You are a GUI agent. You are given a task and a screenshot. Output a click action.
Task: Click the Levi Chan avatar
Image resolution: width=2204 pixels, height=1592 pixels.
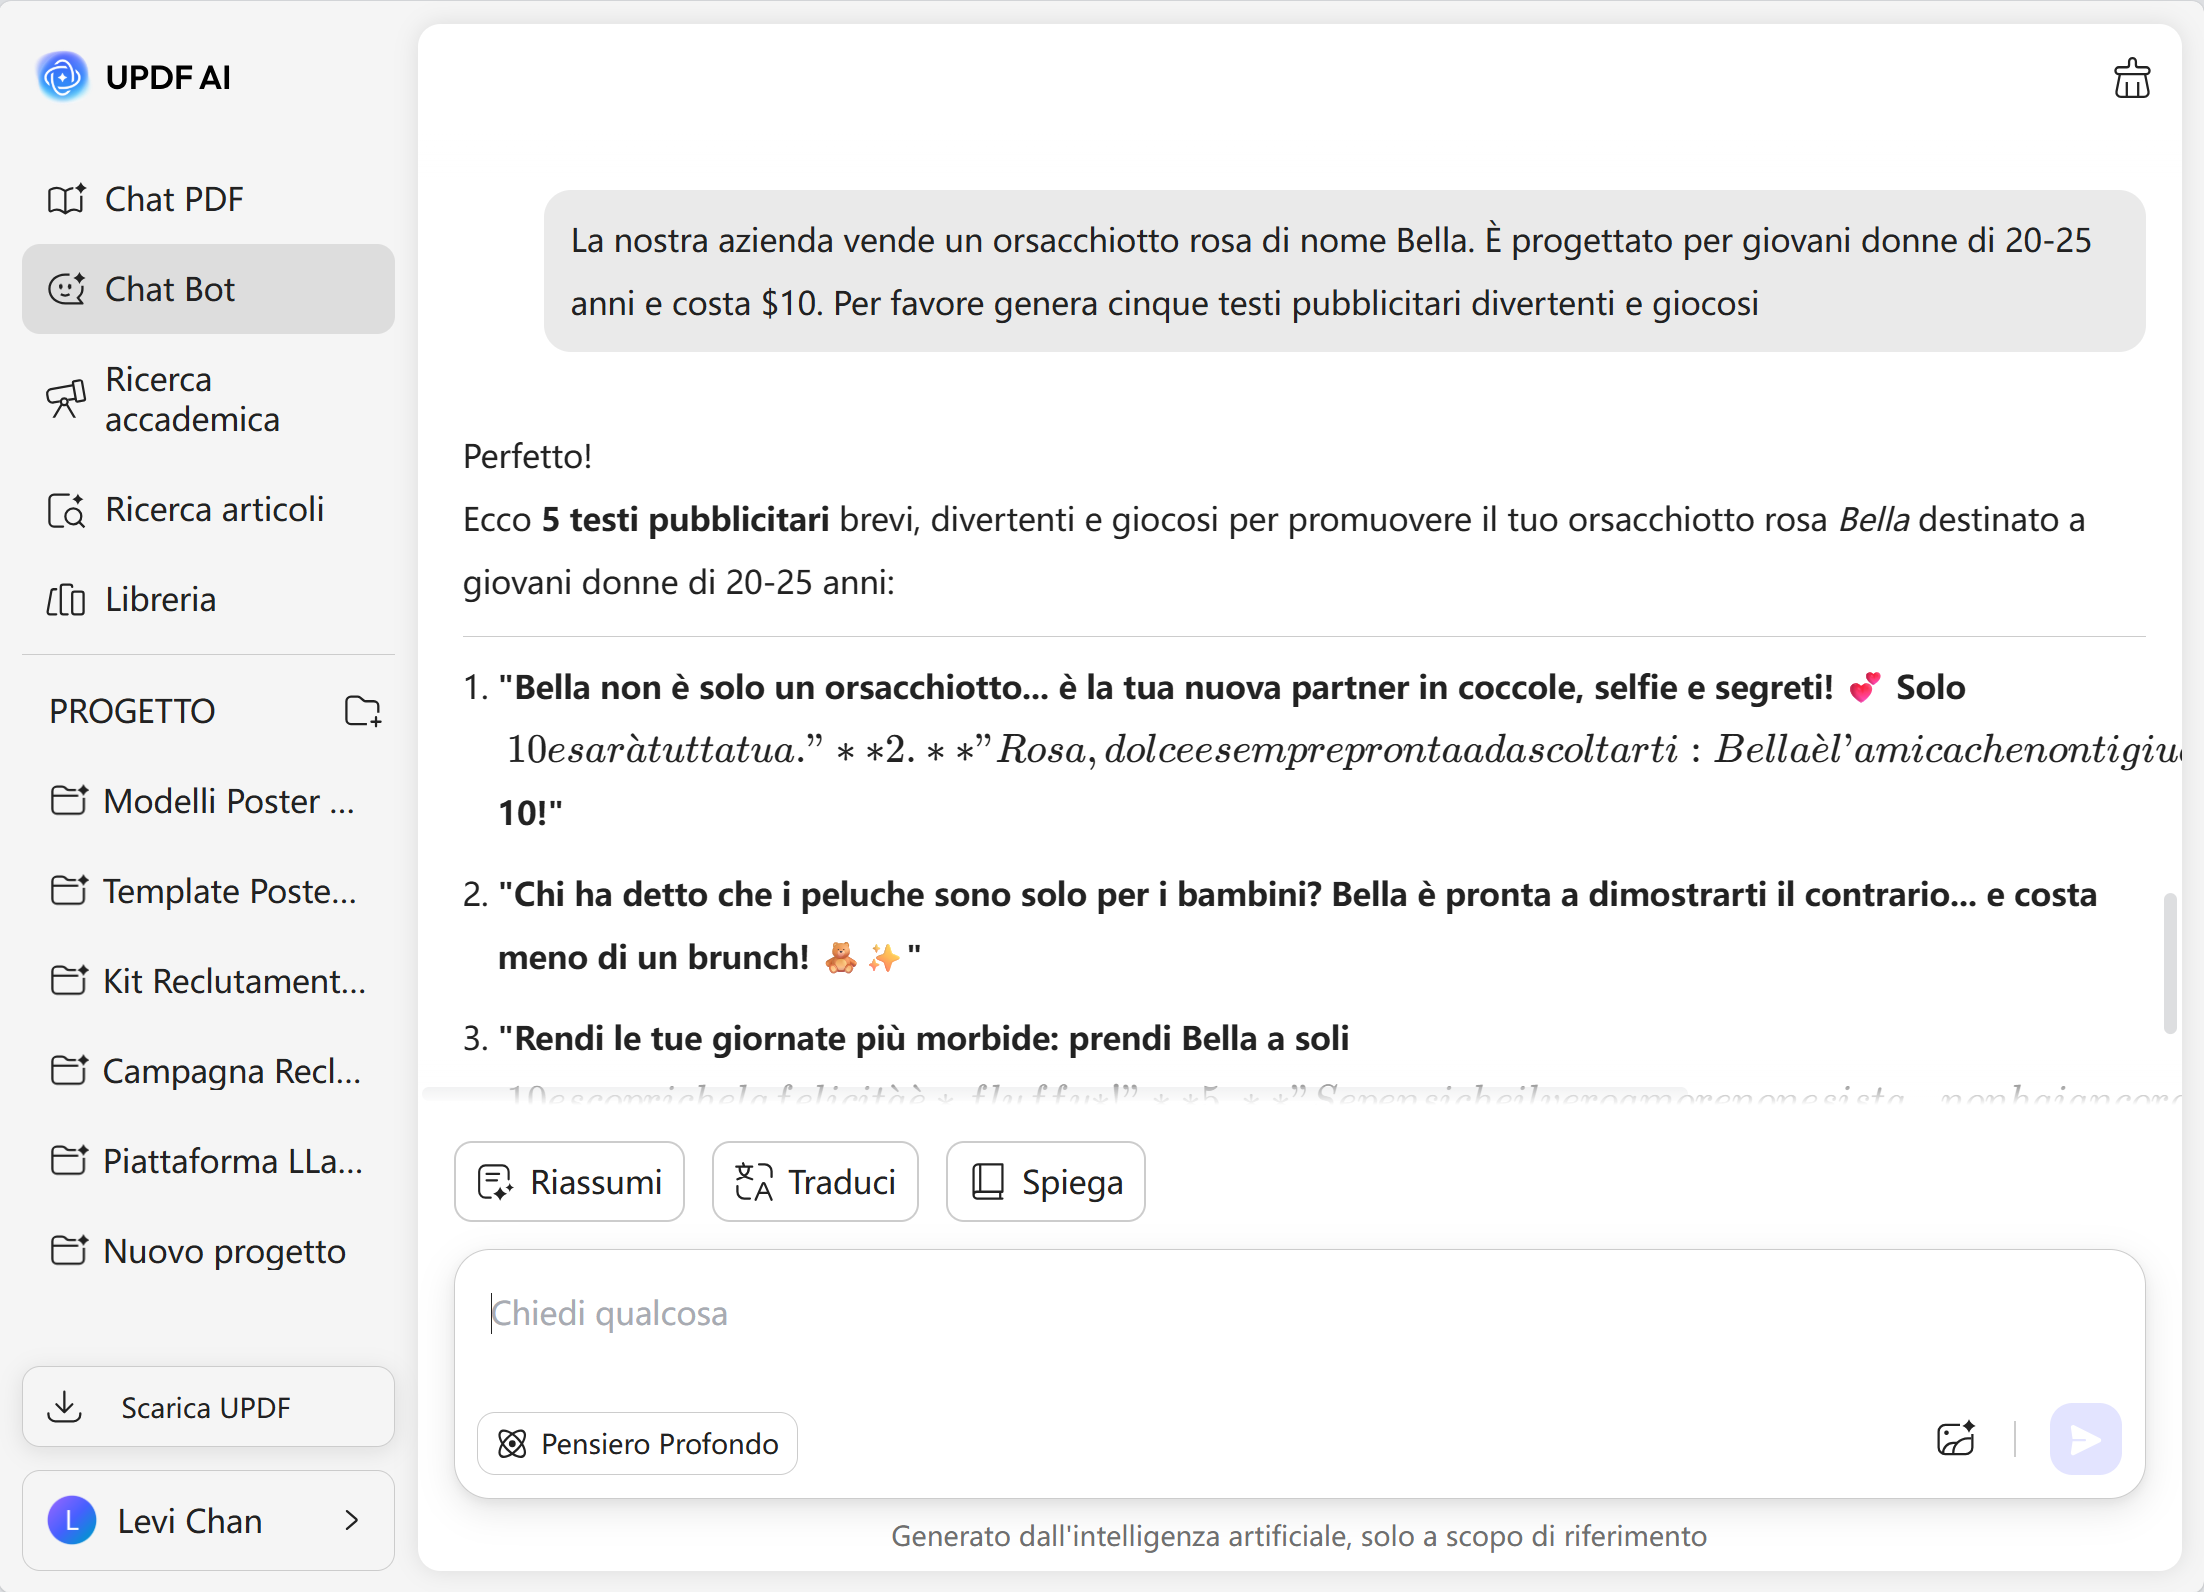(72, 1520)
